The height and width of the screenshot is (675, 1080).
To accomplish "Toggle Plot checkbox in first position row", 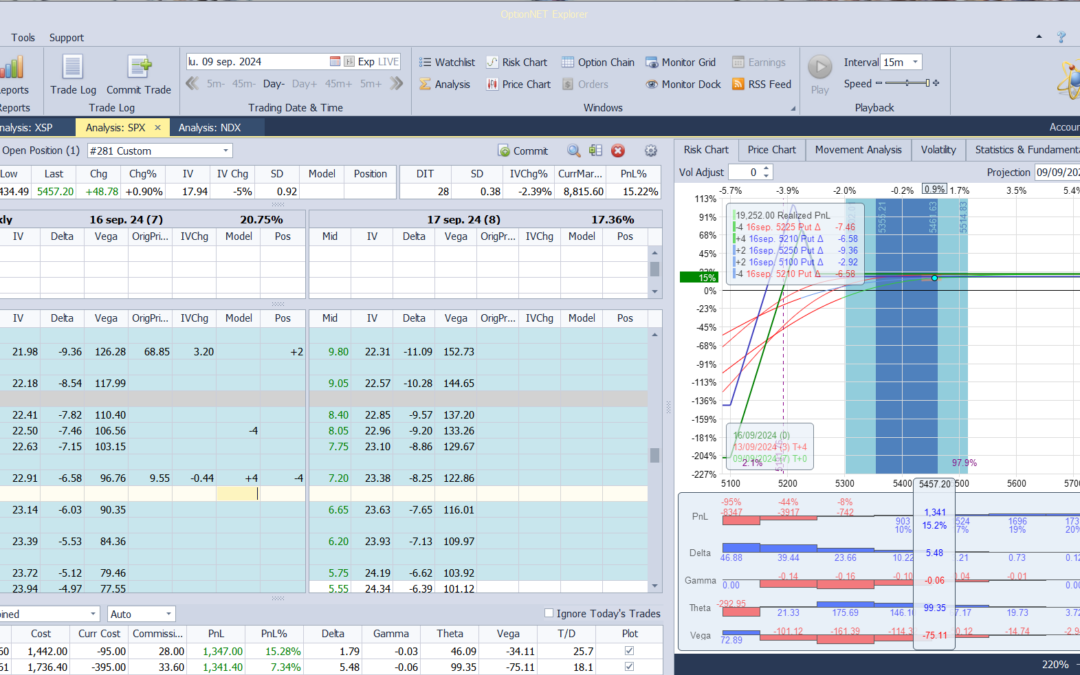I will click(628, 651).
